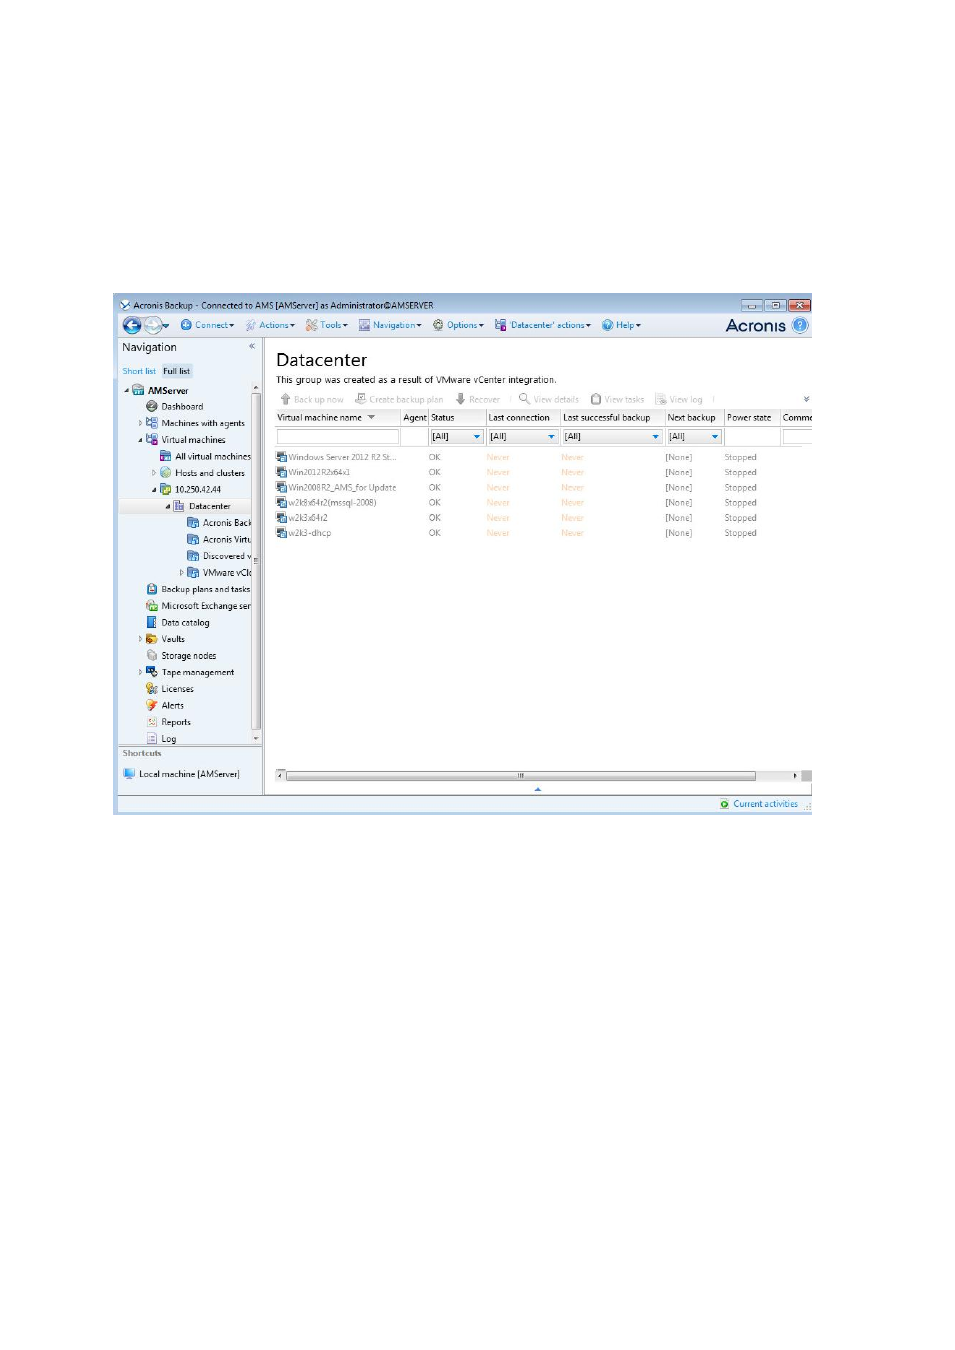Click the Dashboard gauge icon
The image size is (955, 1350).
pyautogui.click(x=152, y=406)
